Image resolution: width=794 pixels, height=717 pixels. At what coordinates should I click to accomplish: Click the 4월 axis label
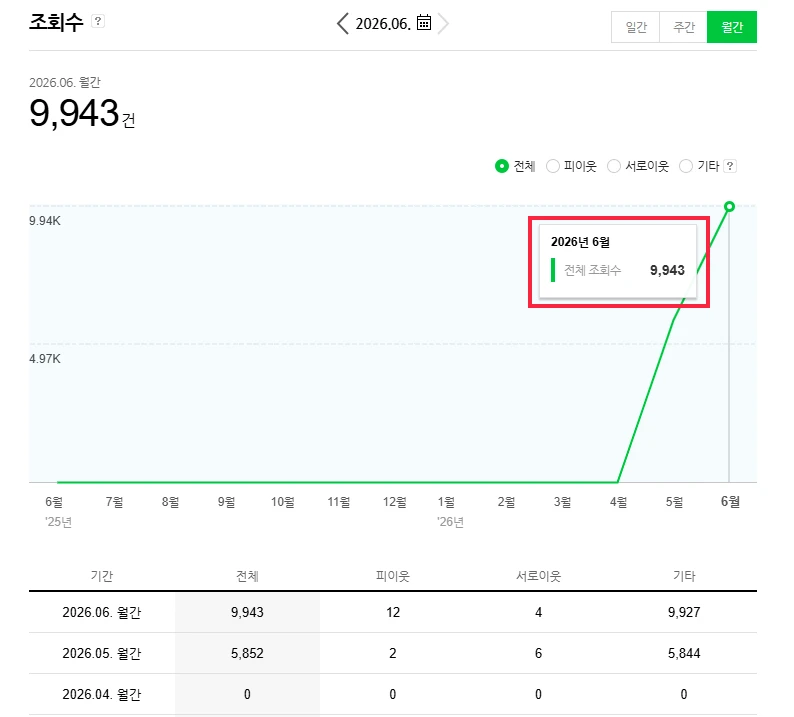pos(618,502)
